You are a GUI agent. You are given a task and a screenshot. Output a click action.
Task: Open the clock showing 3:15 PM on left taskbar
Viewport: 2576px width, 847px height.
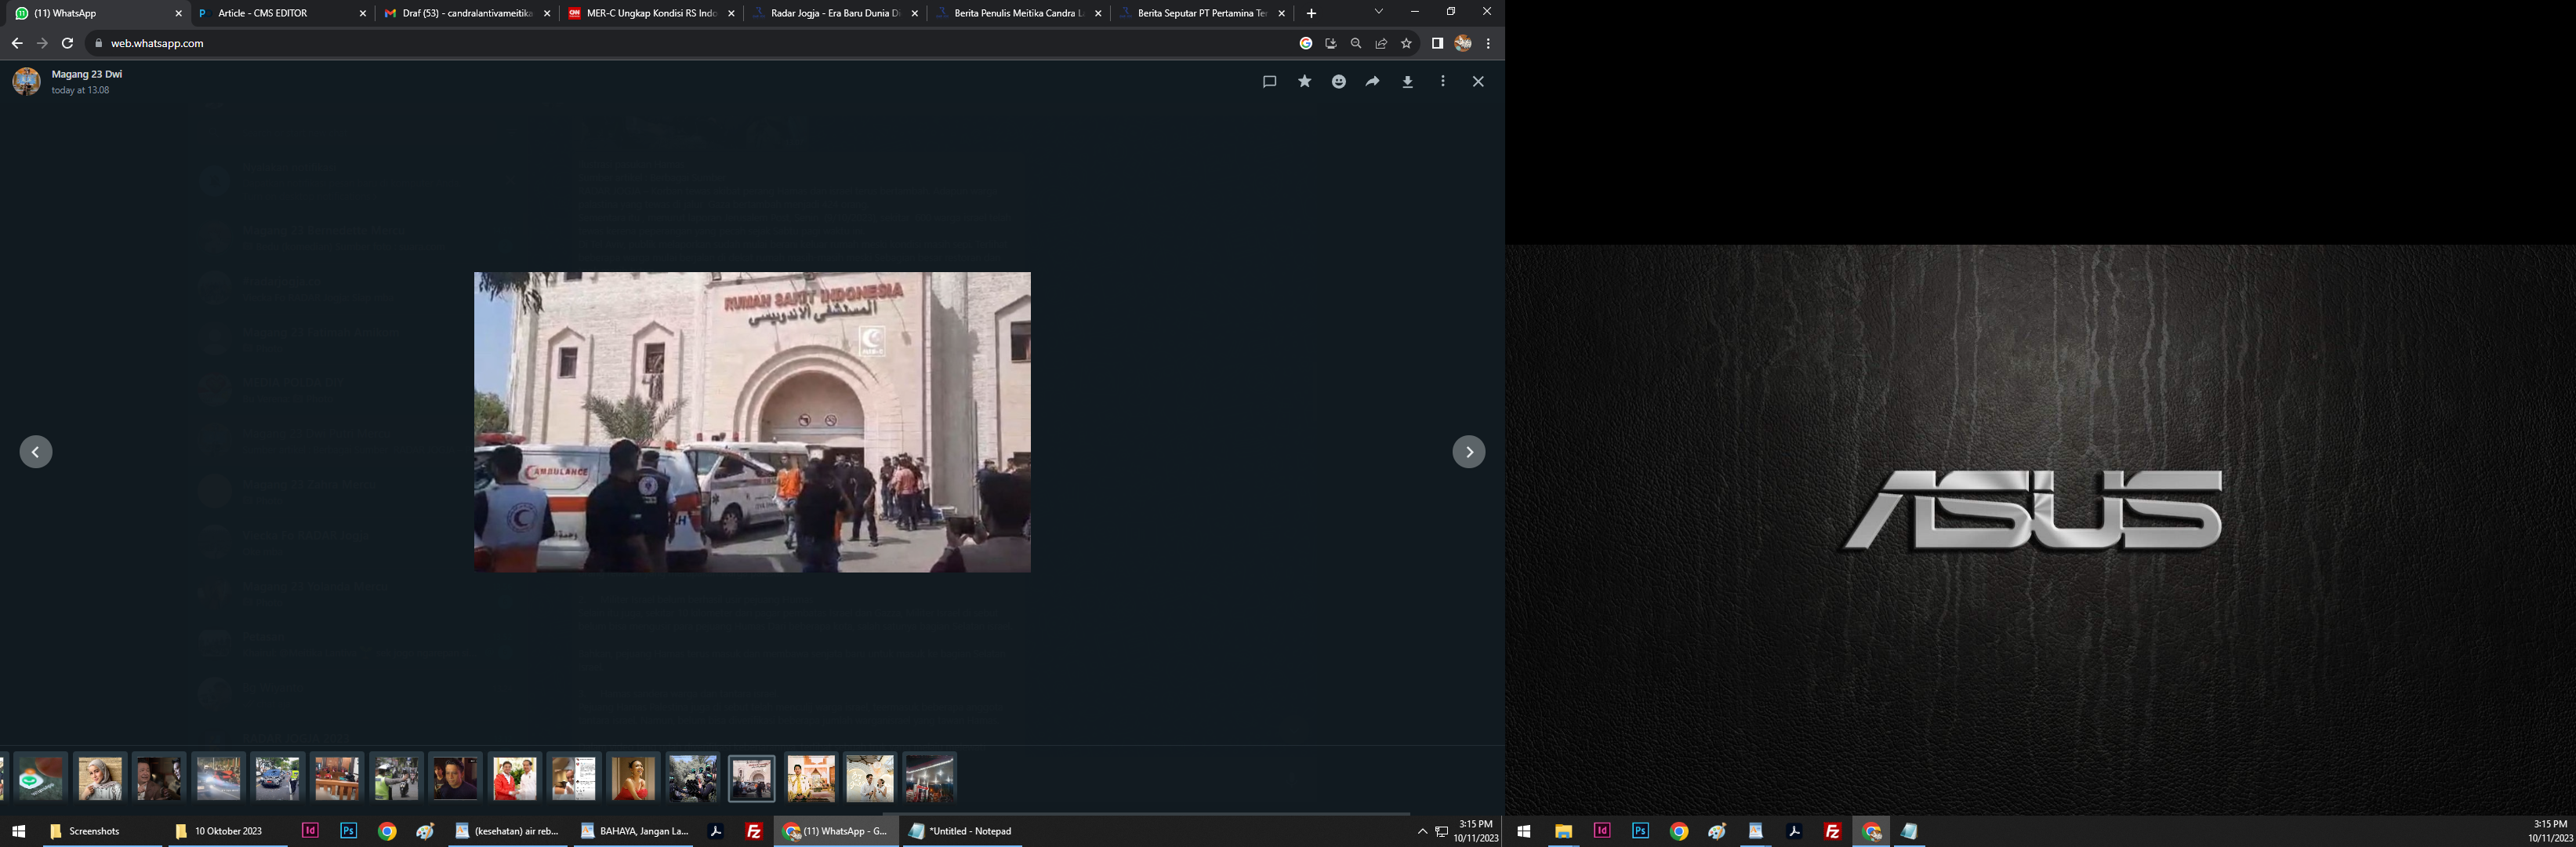[x=1476, y=831]
